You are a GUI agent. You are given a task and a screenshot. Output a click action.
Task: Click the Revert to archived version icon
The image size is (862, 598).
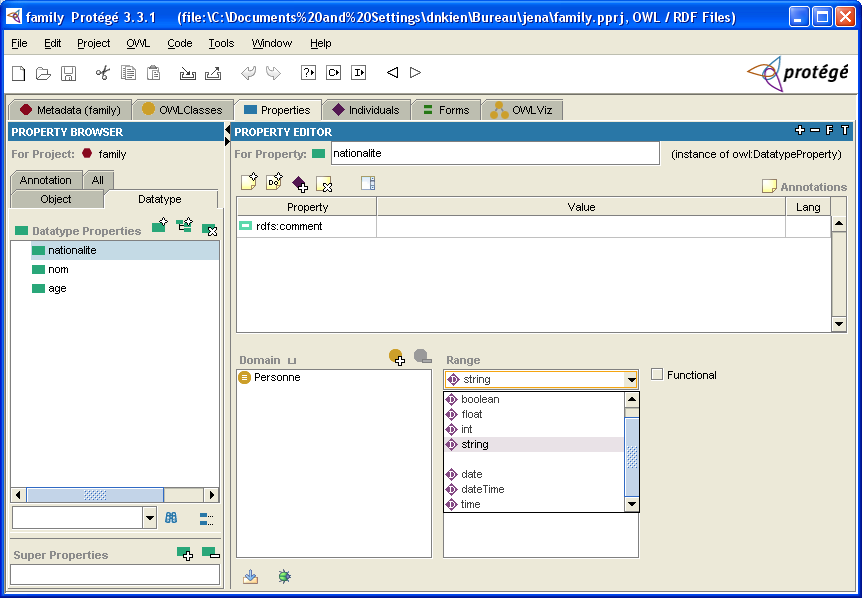pos(213,73)
